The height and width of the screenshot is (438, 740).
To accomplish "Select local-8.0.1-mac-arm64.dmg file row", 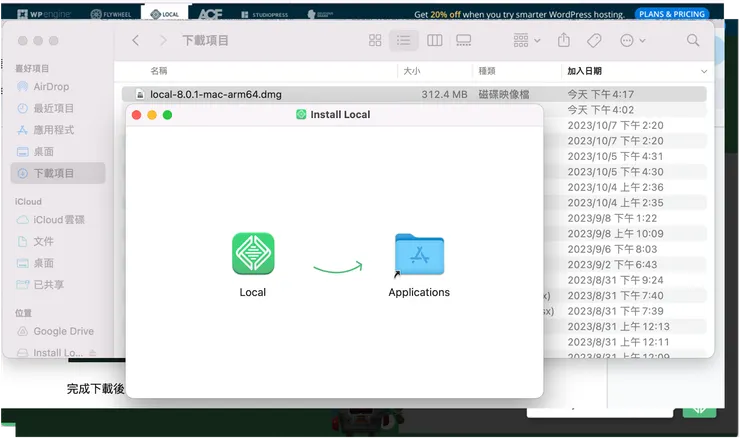I will (414, 94).
